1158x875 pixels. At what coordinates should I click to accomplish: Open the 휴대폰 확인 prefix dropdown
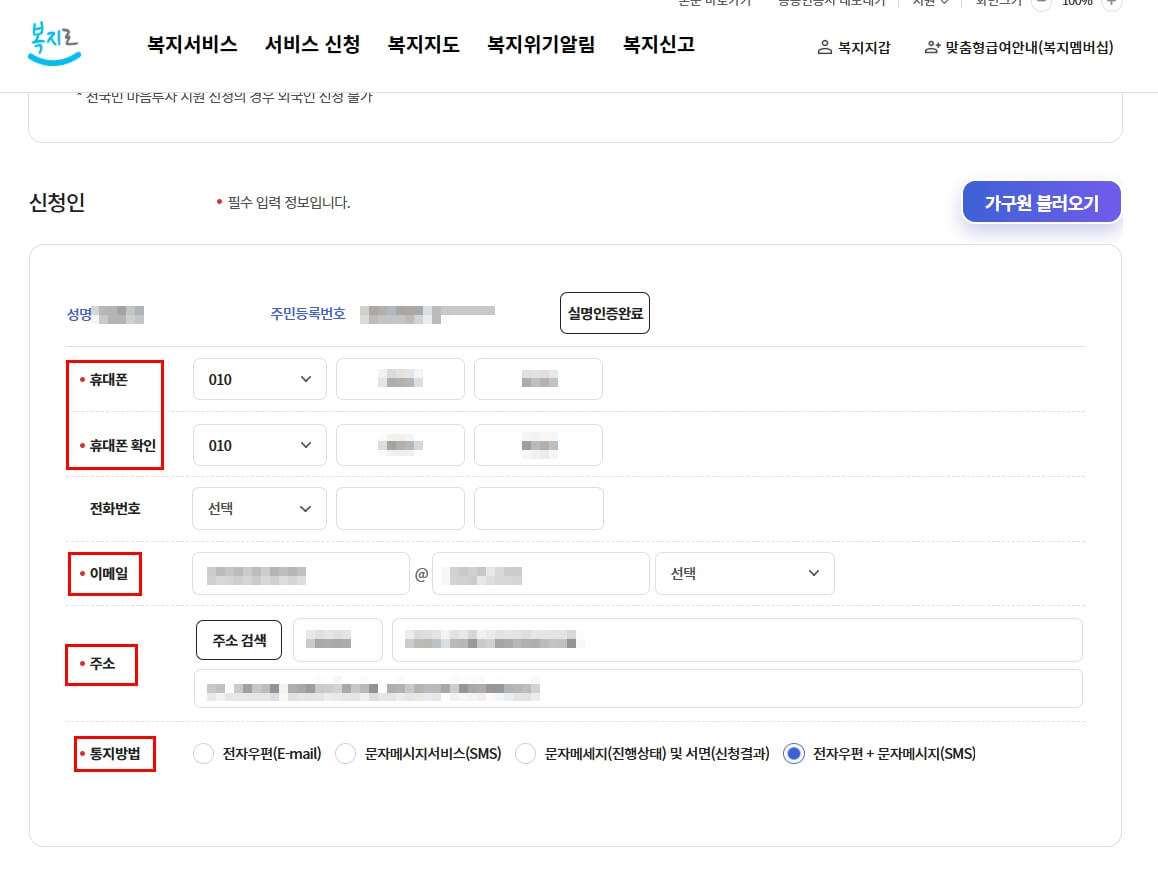[x=259, y=444]
